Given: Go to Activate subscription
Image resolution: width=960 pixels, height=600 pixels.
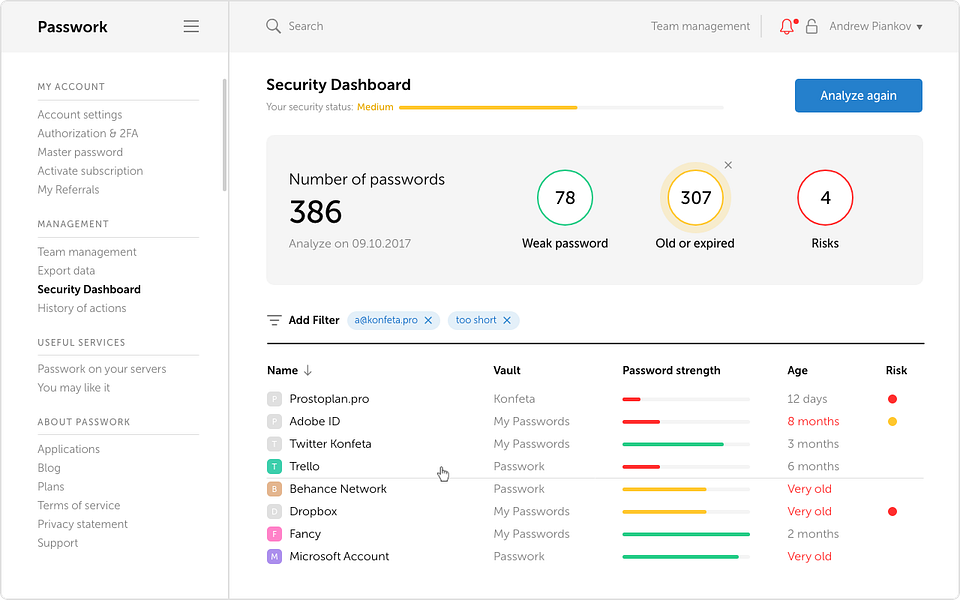Looking at the screenshot, I should point(90,171).
